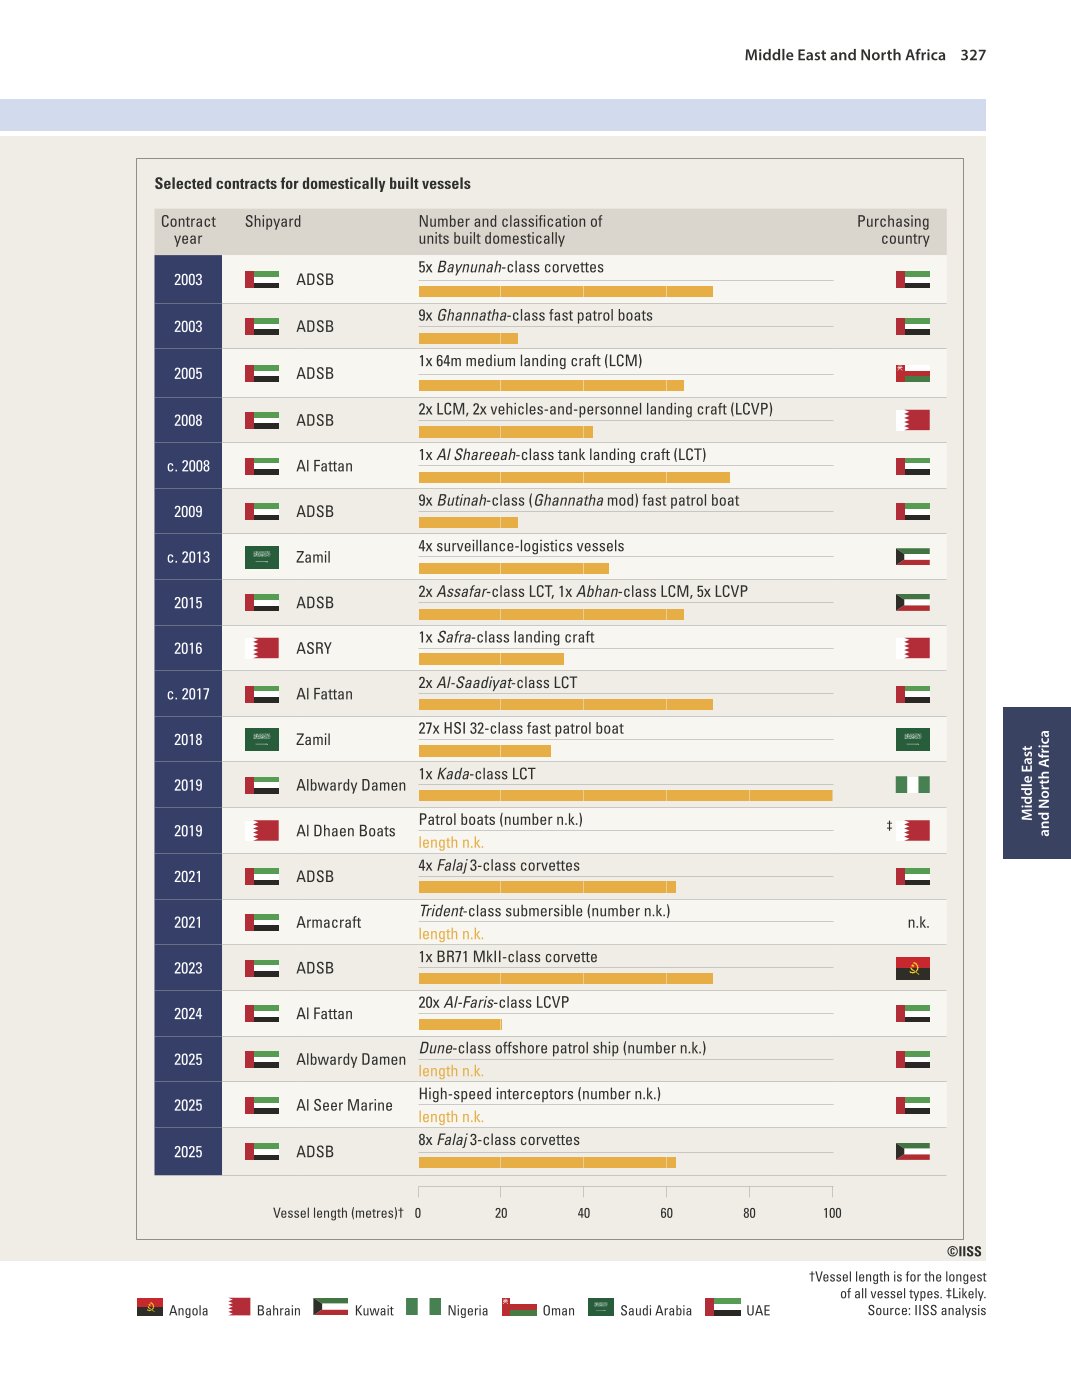Click the Kuwait flag in the legend
The image size is (1071, 1394).
[330, 1307]
